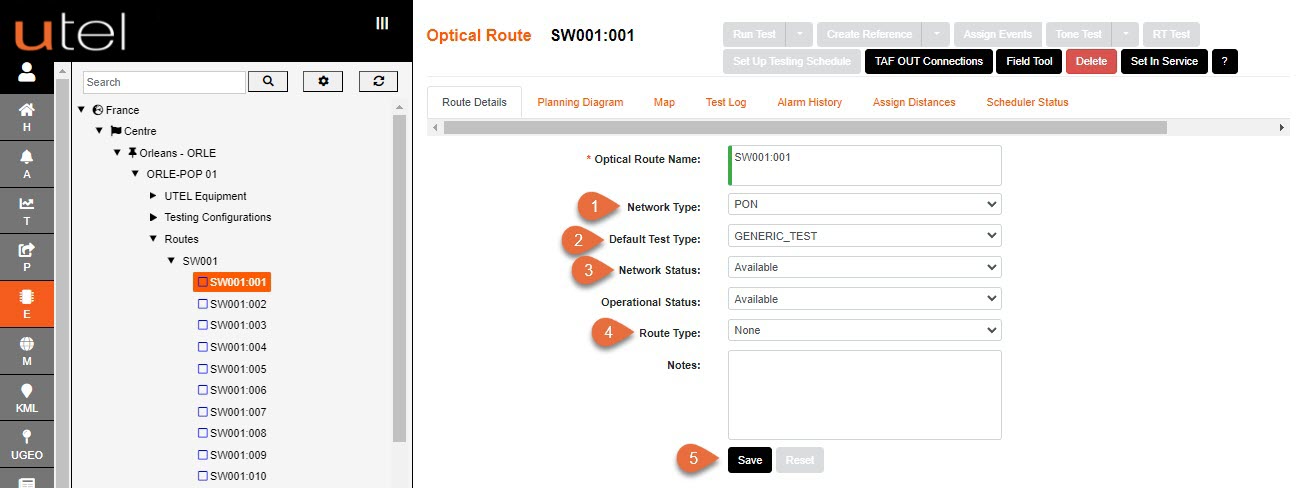Select the SW001:010 route checkbox icon
This screenshot has width=1300, height=488.
(x=204, y=476)
